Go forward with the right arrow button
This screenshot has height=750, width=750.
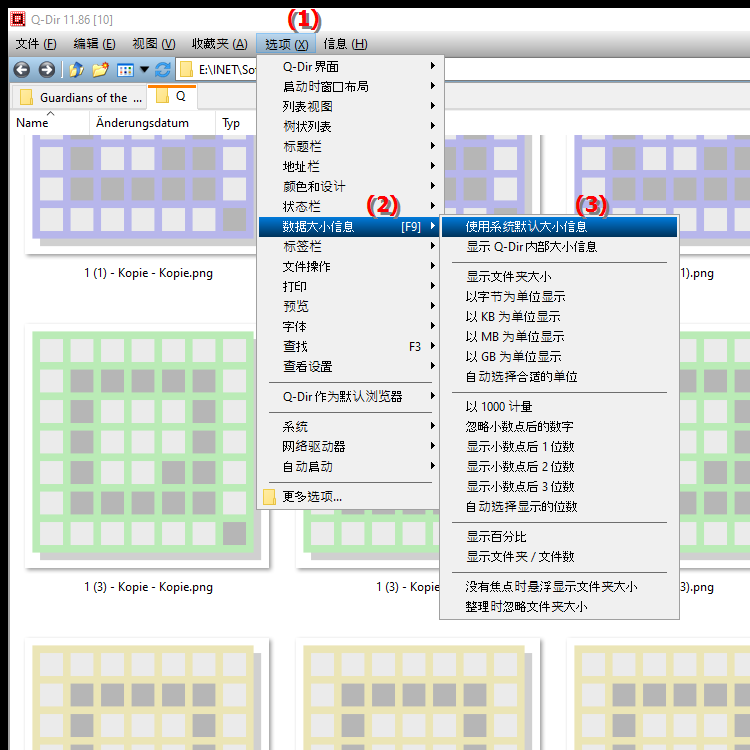click(46, 70)
